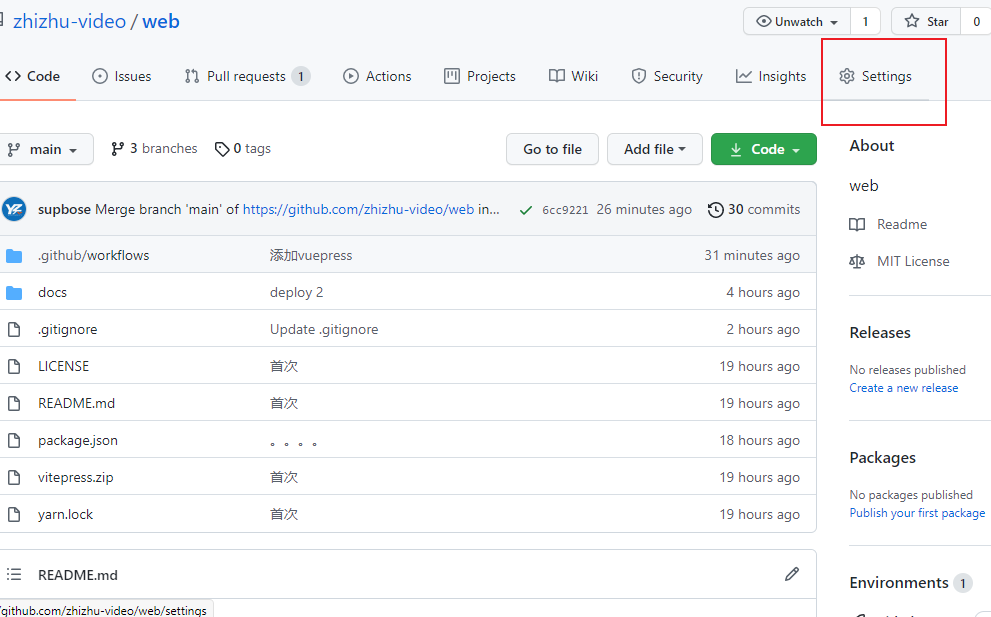Viewport: 991px width, 617px height.
Task: Open the web repository name link
Action: (x=161, y=21)
